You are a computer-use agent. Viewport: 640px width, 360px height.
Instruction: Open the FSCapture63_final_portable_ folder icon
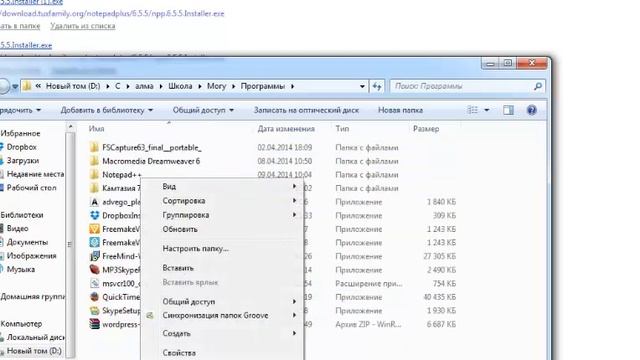coord(94,147)
